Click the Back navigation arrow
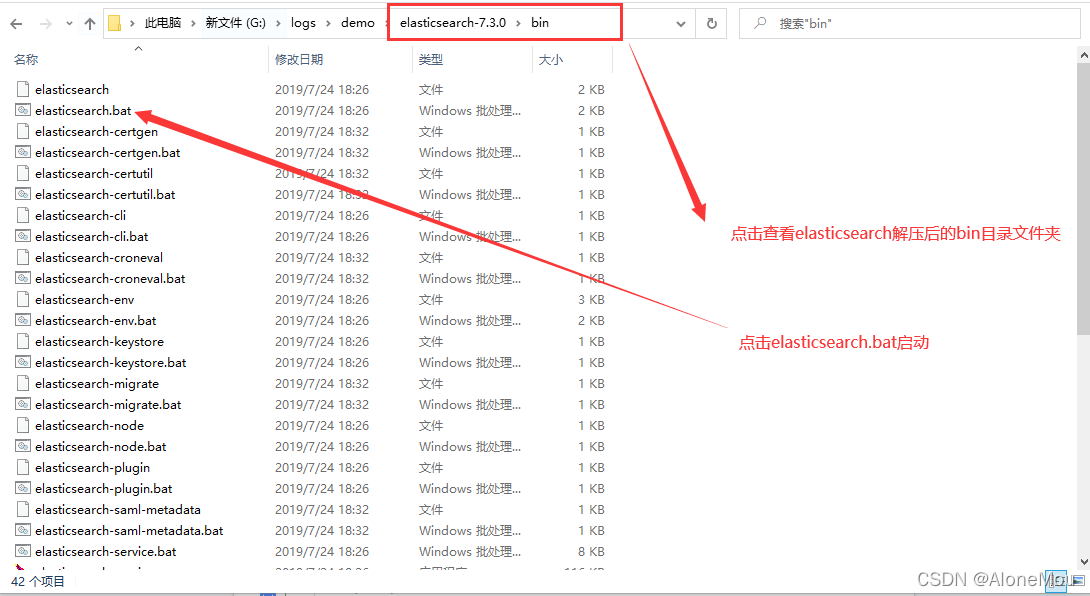 17,24
